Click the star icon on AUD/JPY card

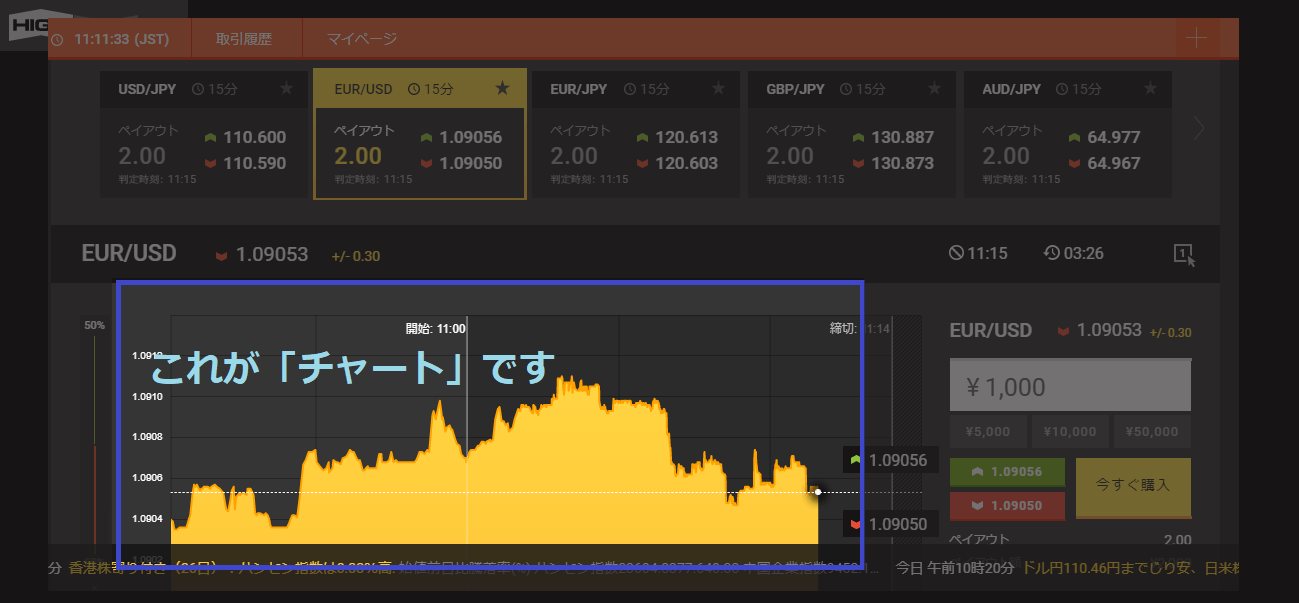pyautogui.click(x=1150, y=89)
